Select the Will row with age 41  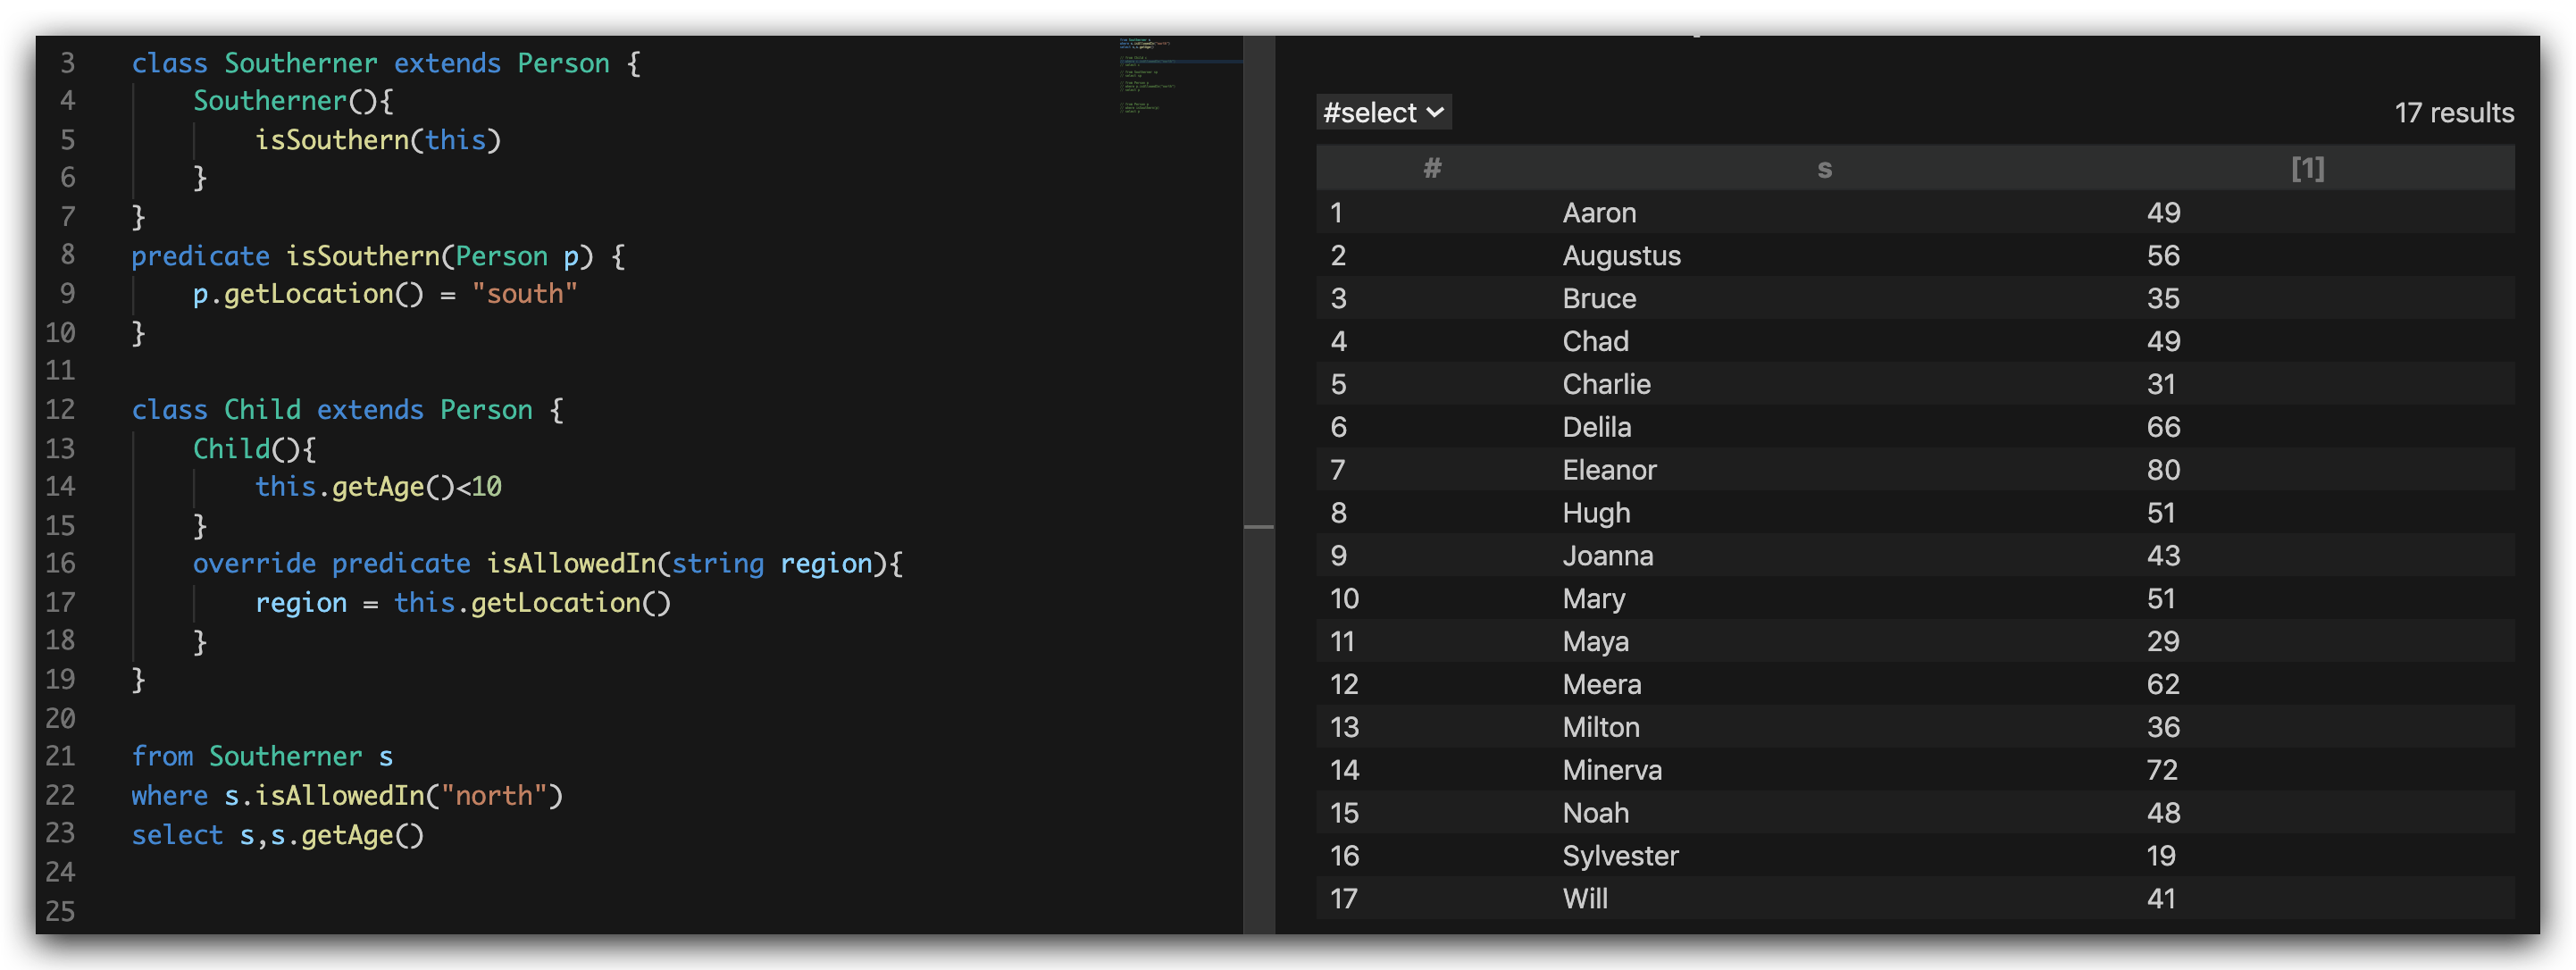1915,898
